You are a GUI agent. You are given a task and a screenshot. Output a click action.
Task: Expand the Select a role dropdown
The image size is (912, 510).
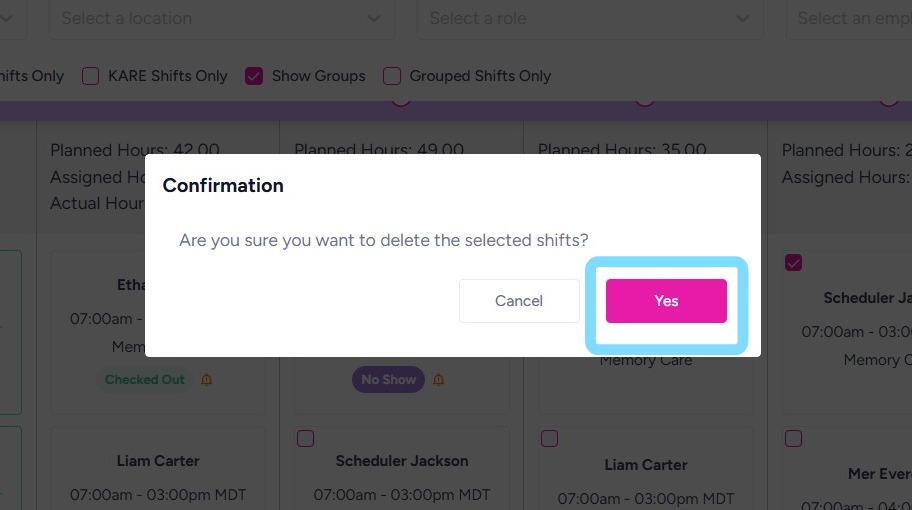pos(570,18)
